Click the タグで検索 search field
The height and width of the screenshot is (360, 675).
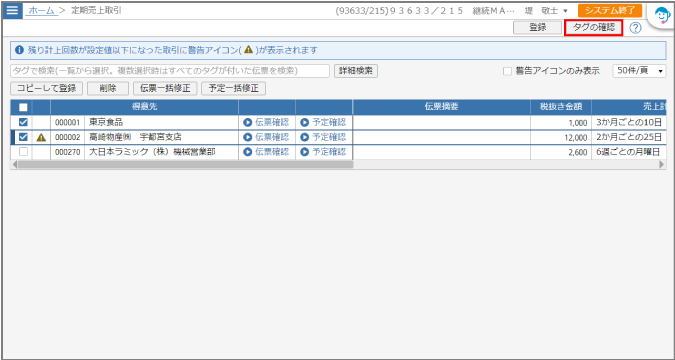pyautogui.click(x=170, y=71)
